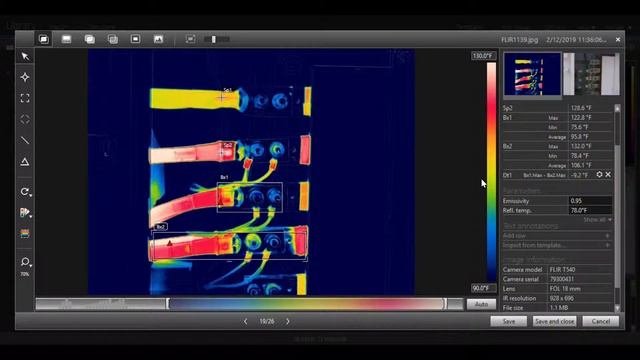Image resolution: width=640 pixels, height=360 pixels.
Task: Click the File size 1.1 MB value
Action: [x=557, y=308]
